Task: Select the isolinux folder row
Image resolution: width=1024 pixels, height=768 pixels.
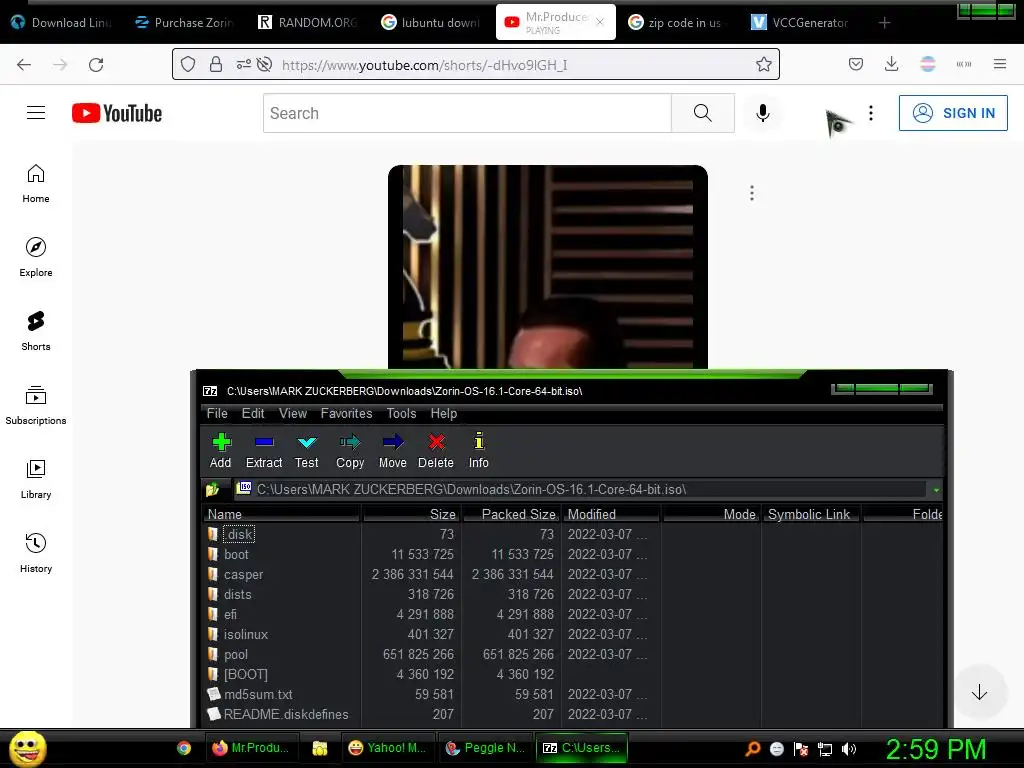Action: pos(571,634)
